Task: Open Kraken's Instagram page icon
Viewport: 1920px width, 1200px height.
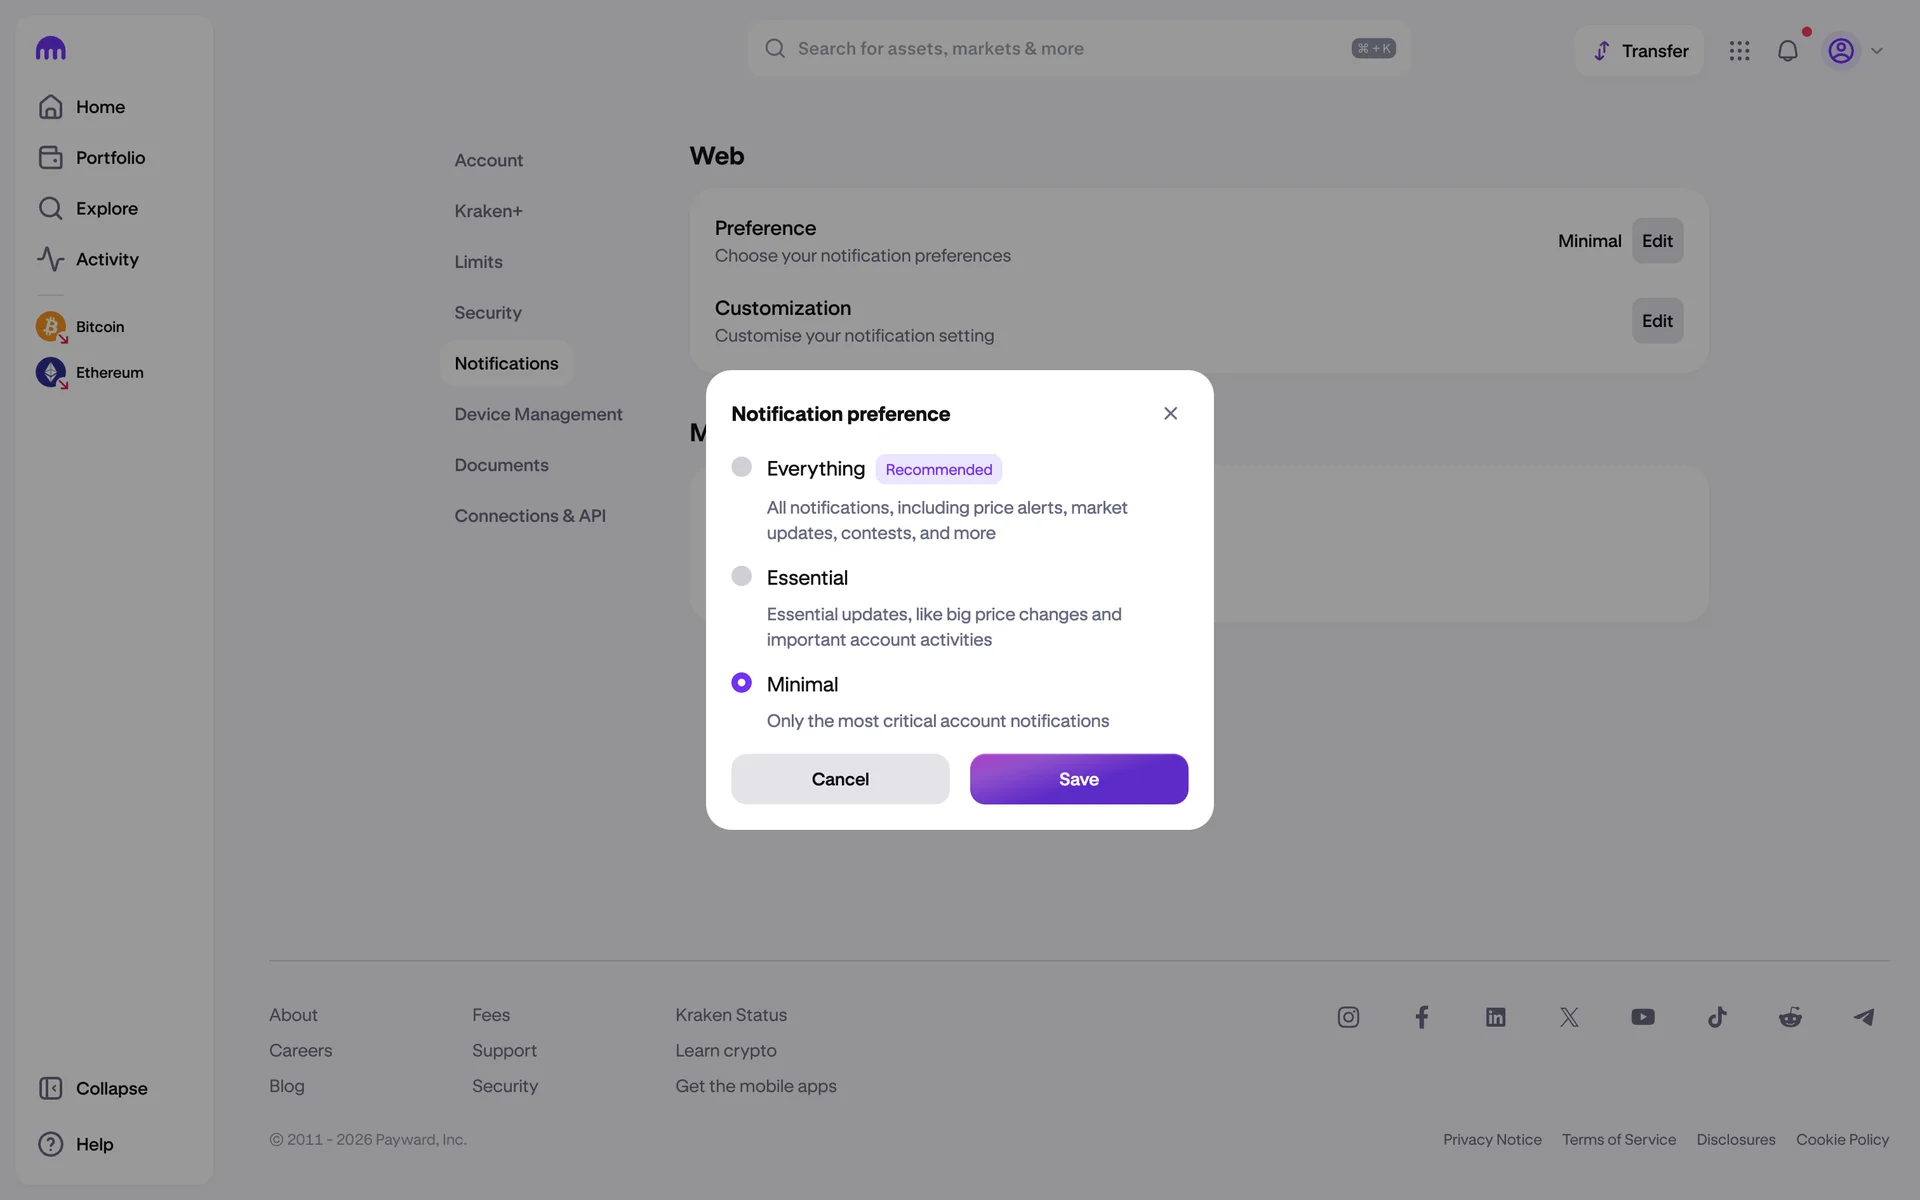Action: [1348, 1017]
